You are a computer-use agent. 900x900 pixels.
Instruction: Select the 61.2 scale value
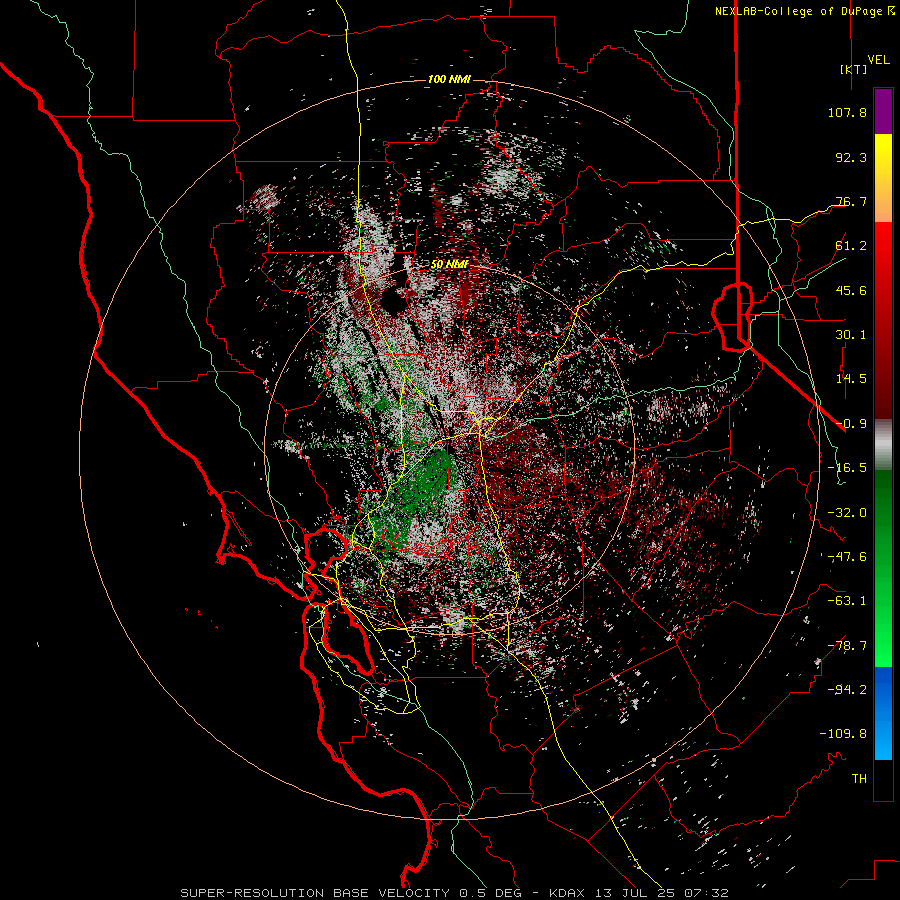[x=851, y=246]
